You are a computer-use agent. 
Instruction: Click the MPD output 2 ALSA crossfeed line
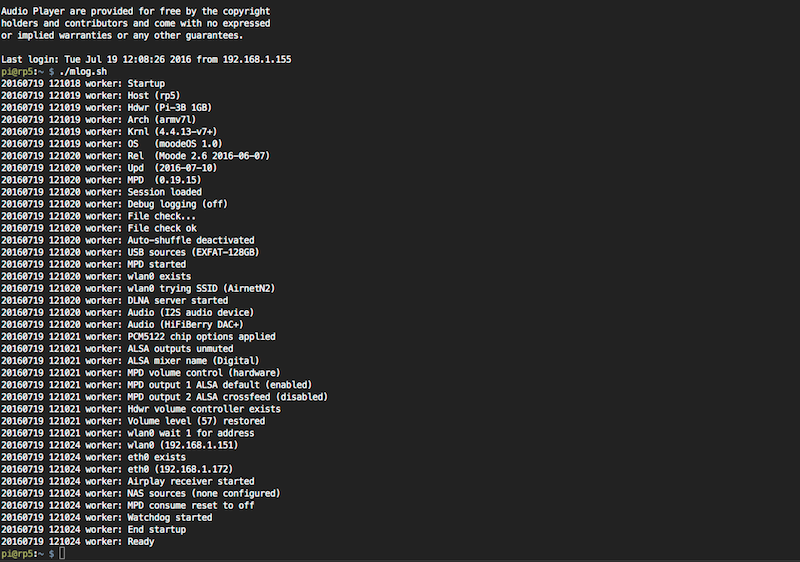pos(164,397)
